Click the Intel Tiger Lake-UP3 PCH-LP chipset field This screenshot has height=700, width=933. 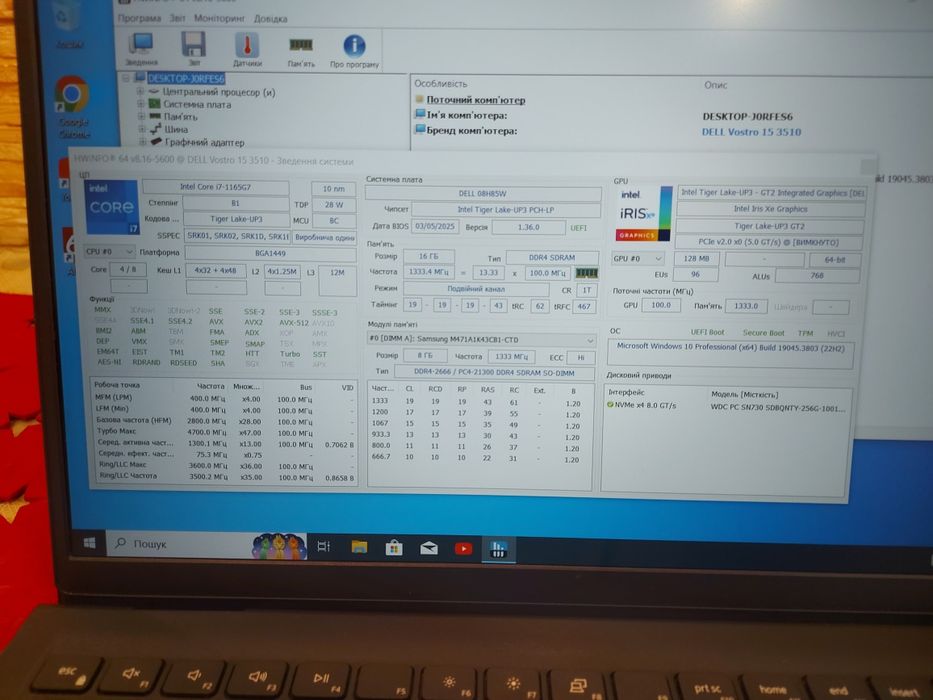[506, 210]
